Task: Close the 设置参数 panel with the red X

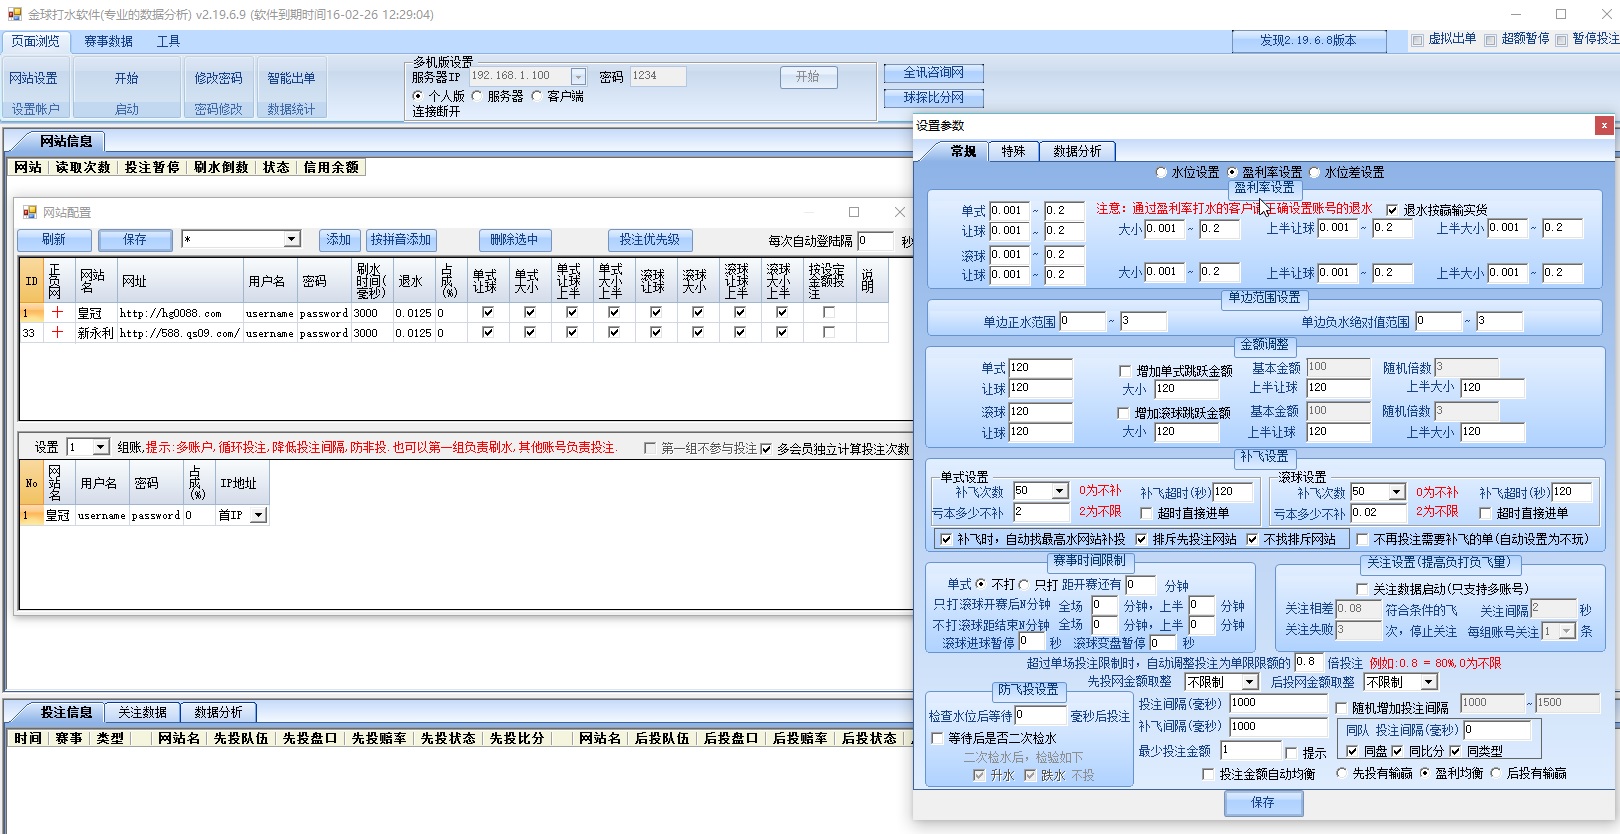Action: 1604,125
